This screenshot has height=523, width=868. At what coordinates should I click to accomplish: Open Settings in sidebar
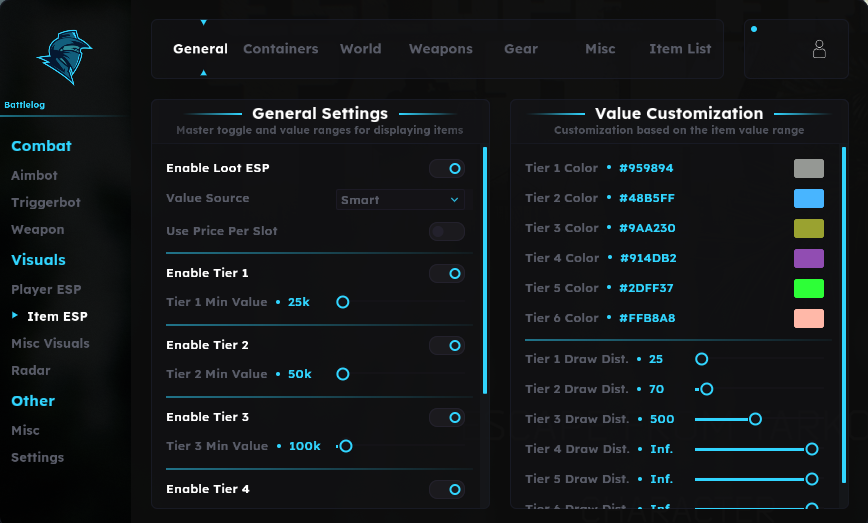click(38, 457)
